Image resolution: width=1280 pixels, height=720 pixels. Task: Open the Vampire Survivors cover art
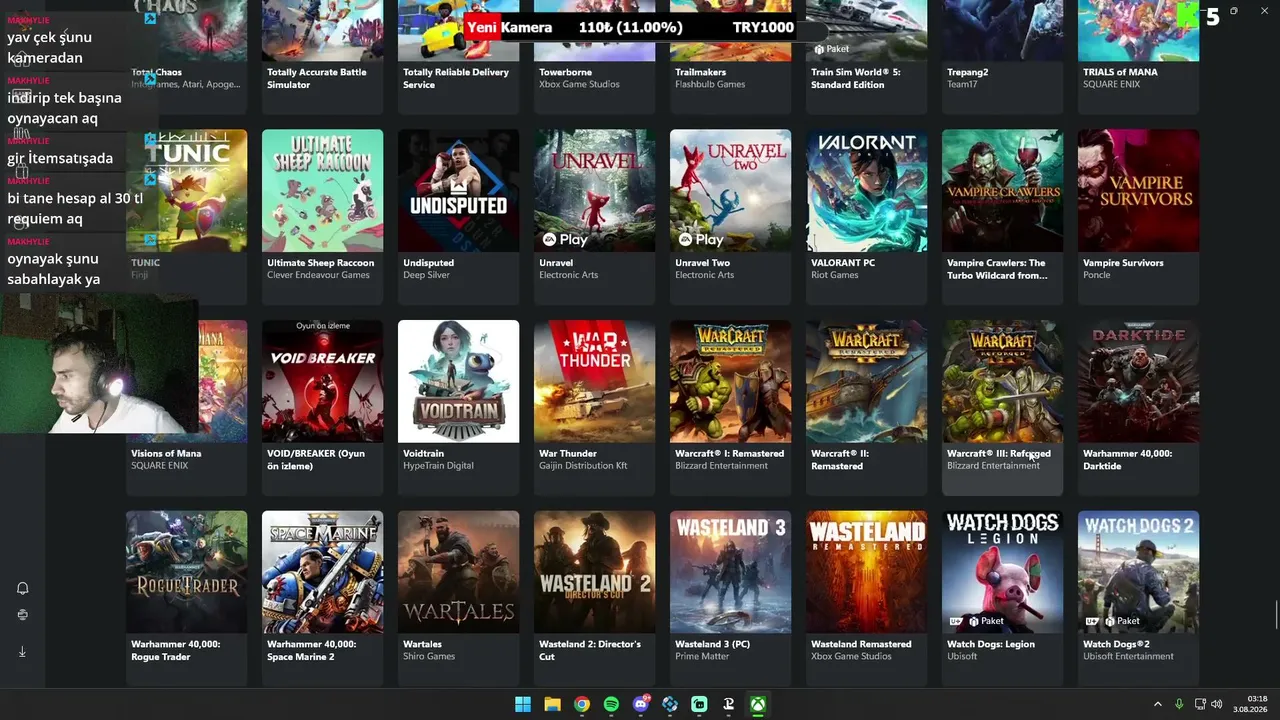click(1138, 190)
